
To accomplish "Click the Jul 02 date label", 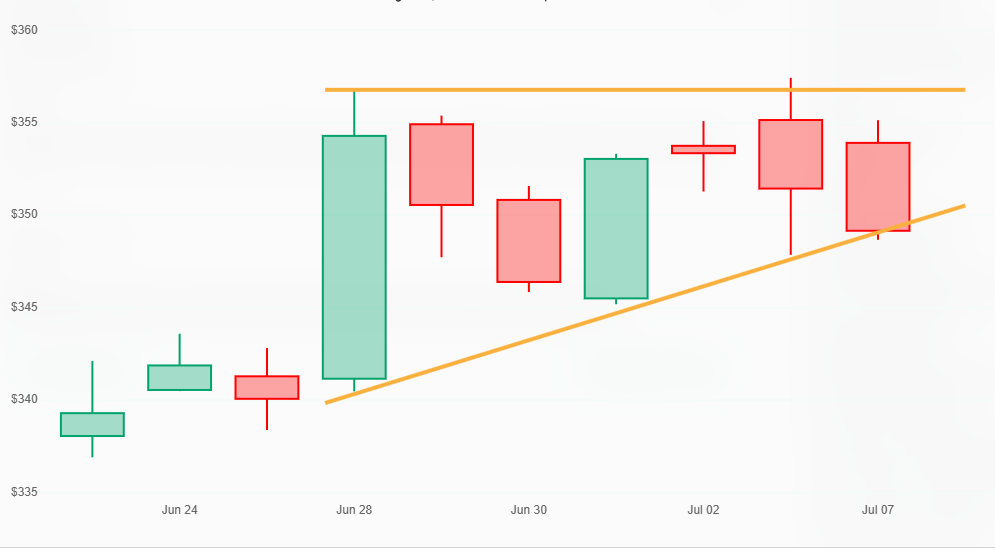I will (x=703, y=510).
